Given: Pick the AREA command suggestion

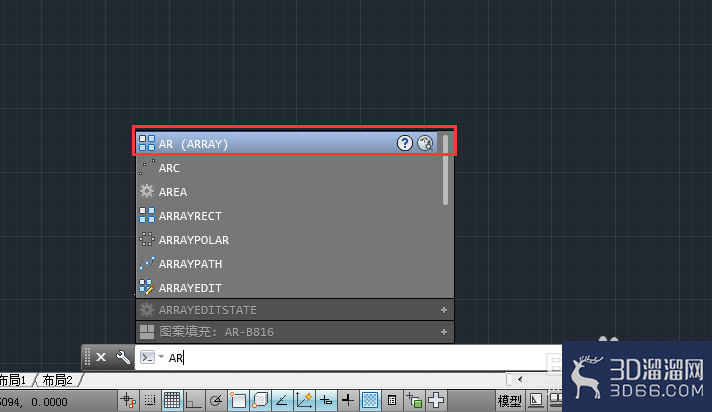Looking at the screenshot, I should click(x=287, y=192).
